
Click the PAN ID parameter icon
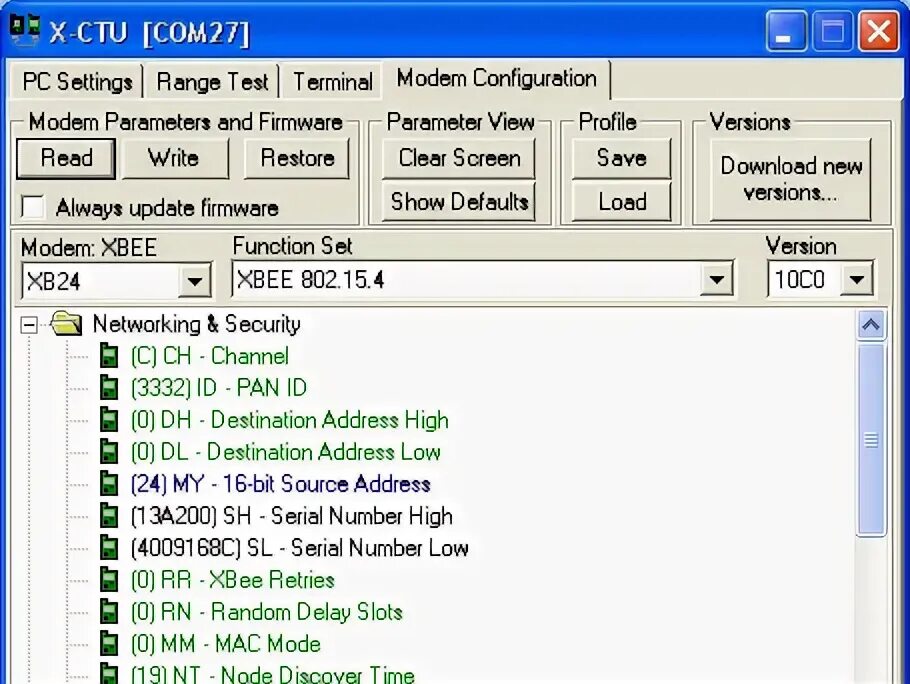[109, 388]
